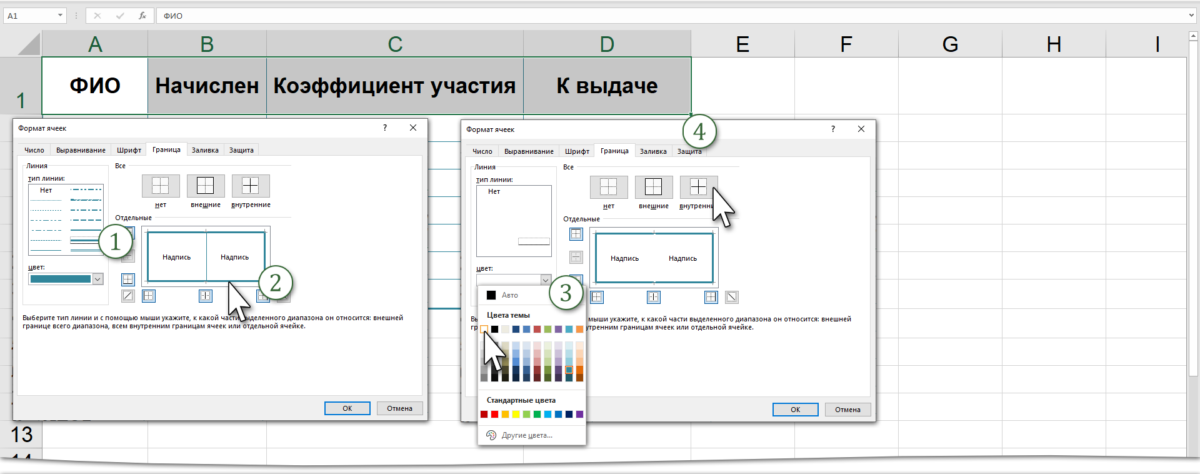Switch to 'Заливка' tab in left dialog
This screenshot has height=474, width=1200.
coord(204,150)
